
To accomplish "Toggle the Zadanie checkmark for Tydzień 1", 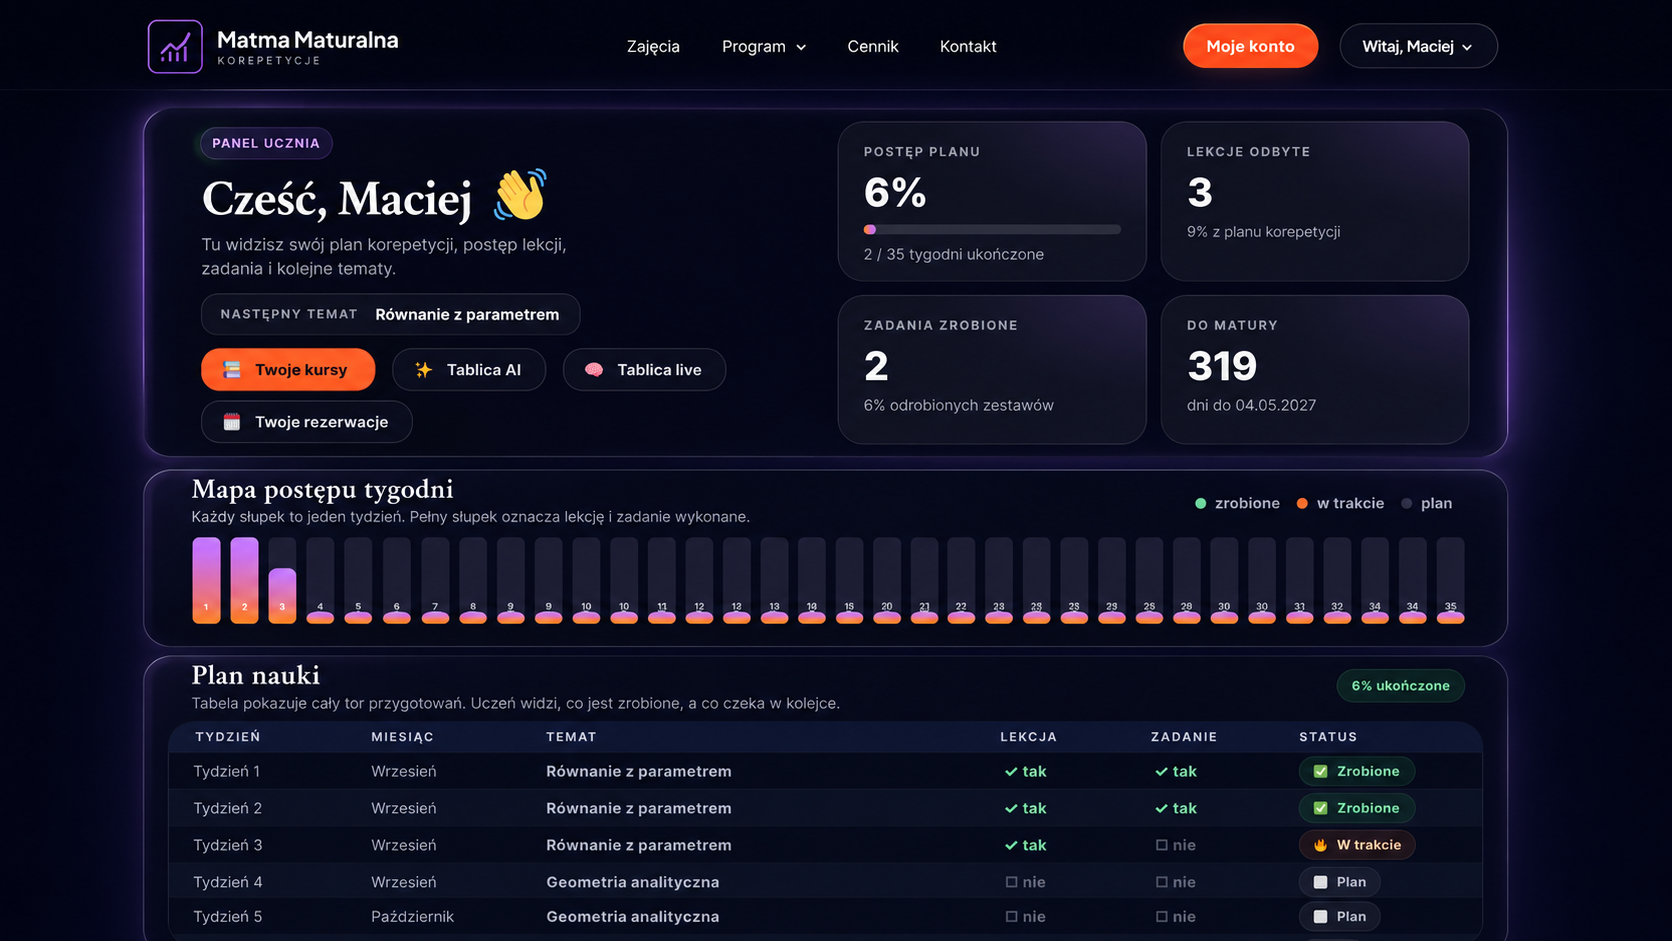I will click(x=1161, y=771).
